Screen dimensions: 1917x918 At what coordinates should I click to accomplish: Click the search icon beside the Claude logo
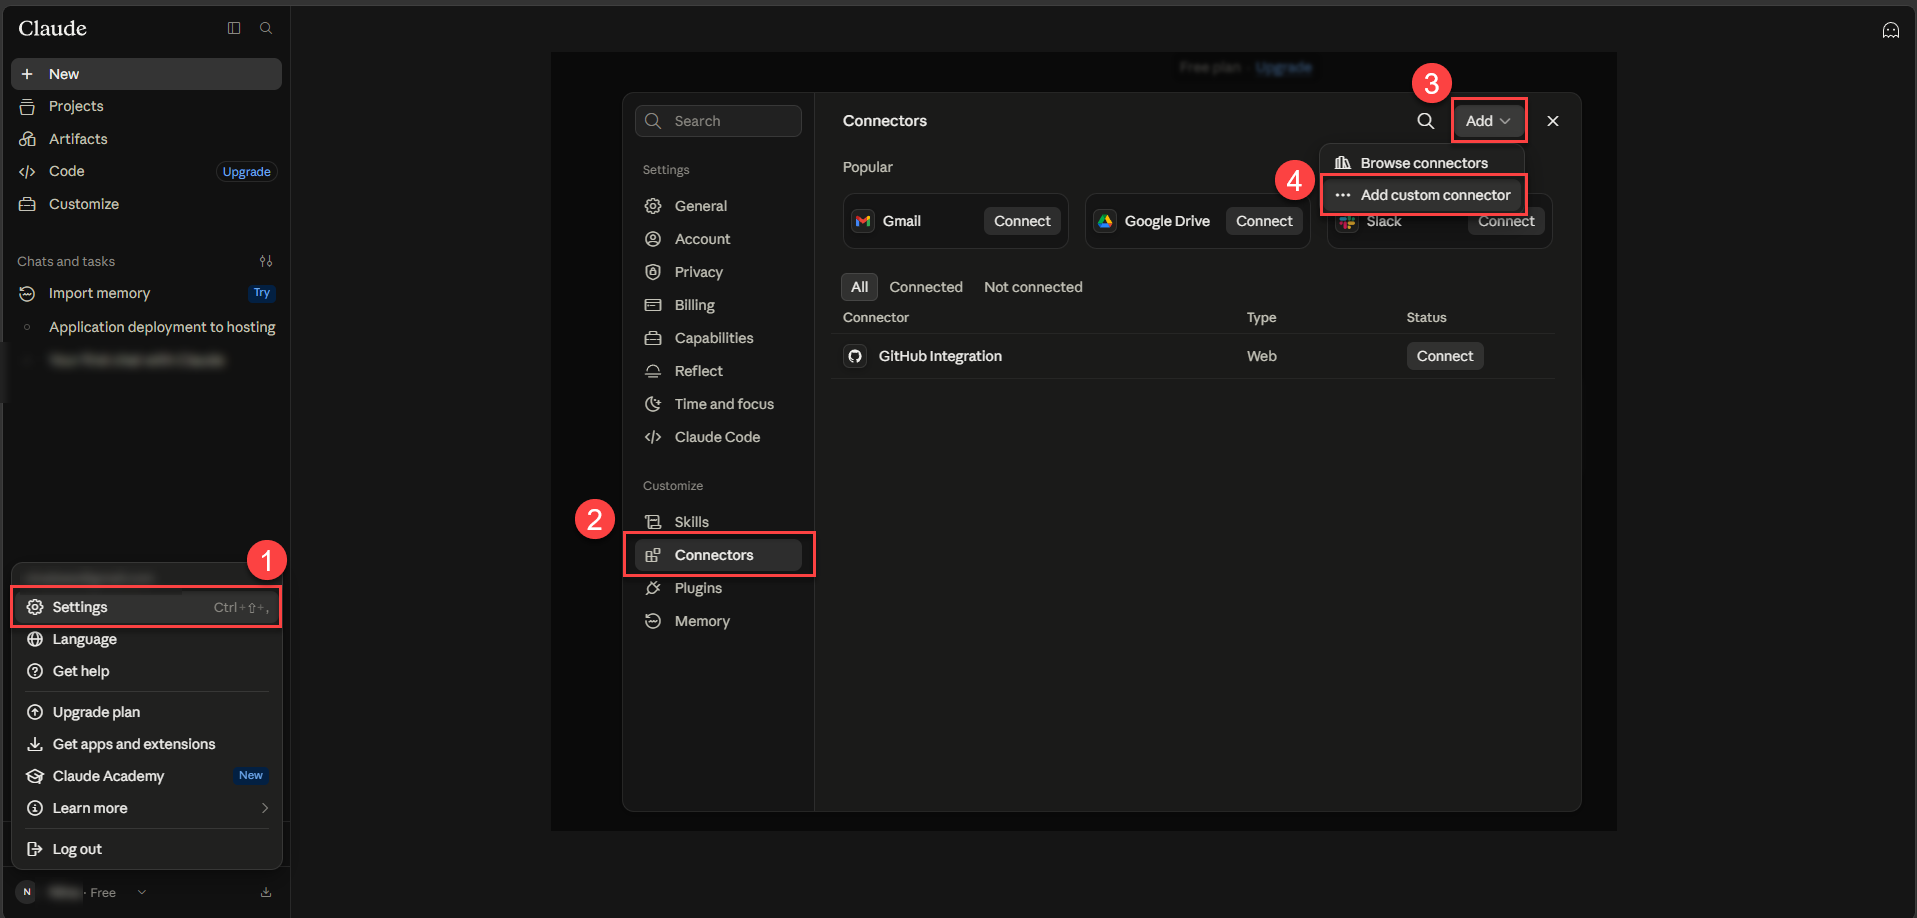pos(266,28)
